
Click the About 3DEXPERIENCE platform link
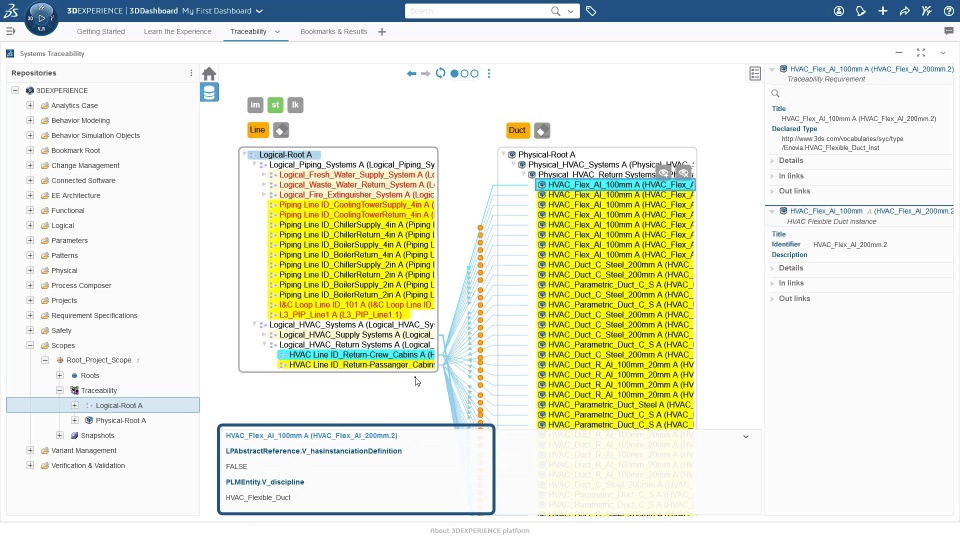[x=479, y=531]
